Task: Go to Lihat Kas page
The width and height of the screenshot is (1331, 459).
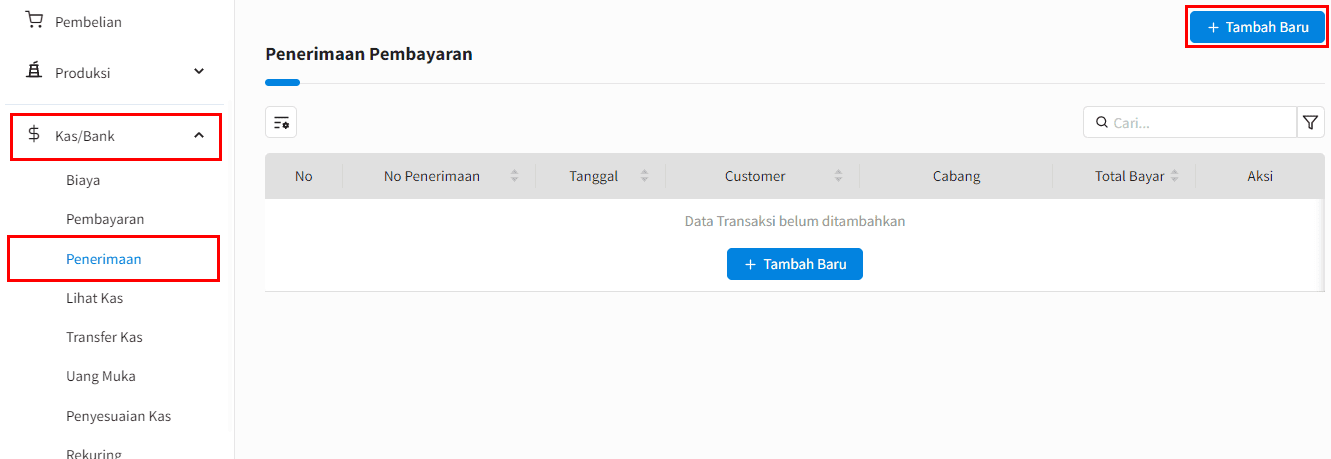Action: coord(95,298)
